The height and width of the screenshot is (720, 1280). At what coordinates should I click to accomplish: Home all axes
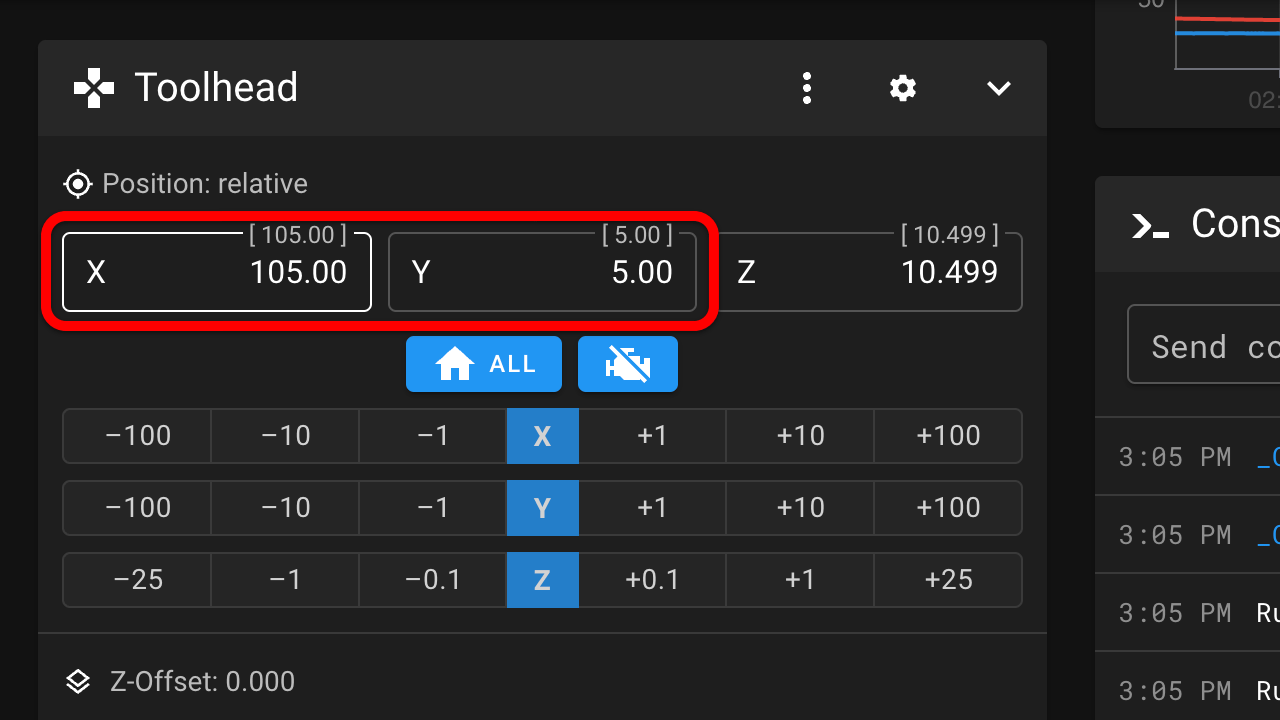[x=484, y=364]
